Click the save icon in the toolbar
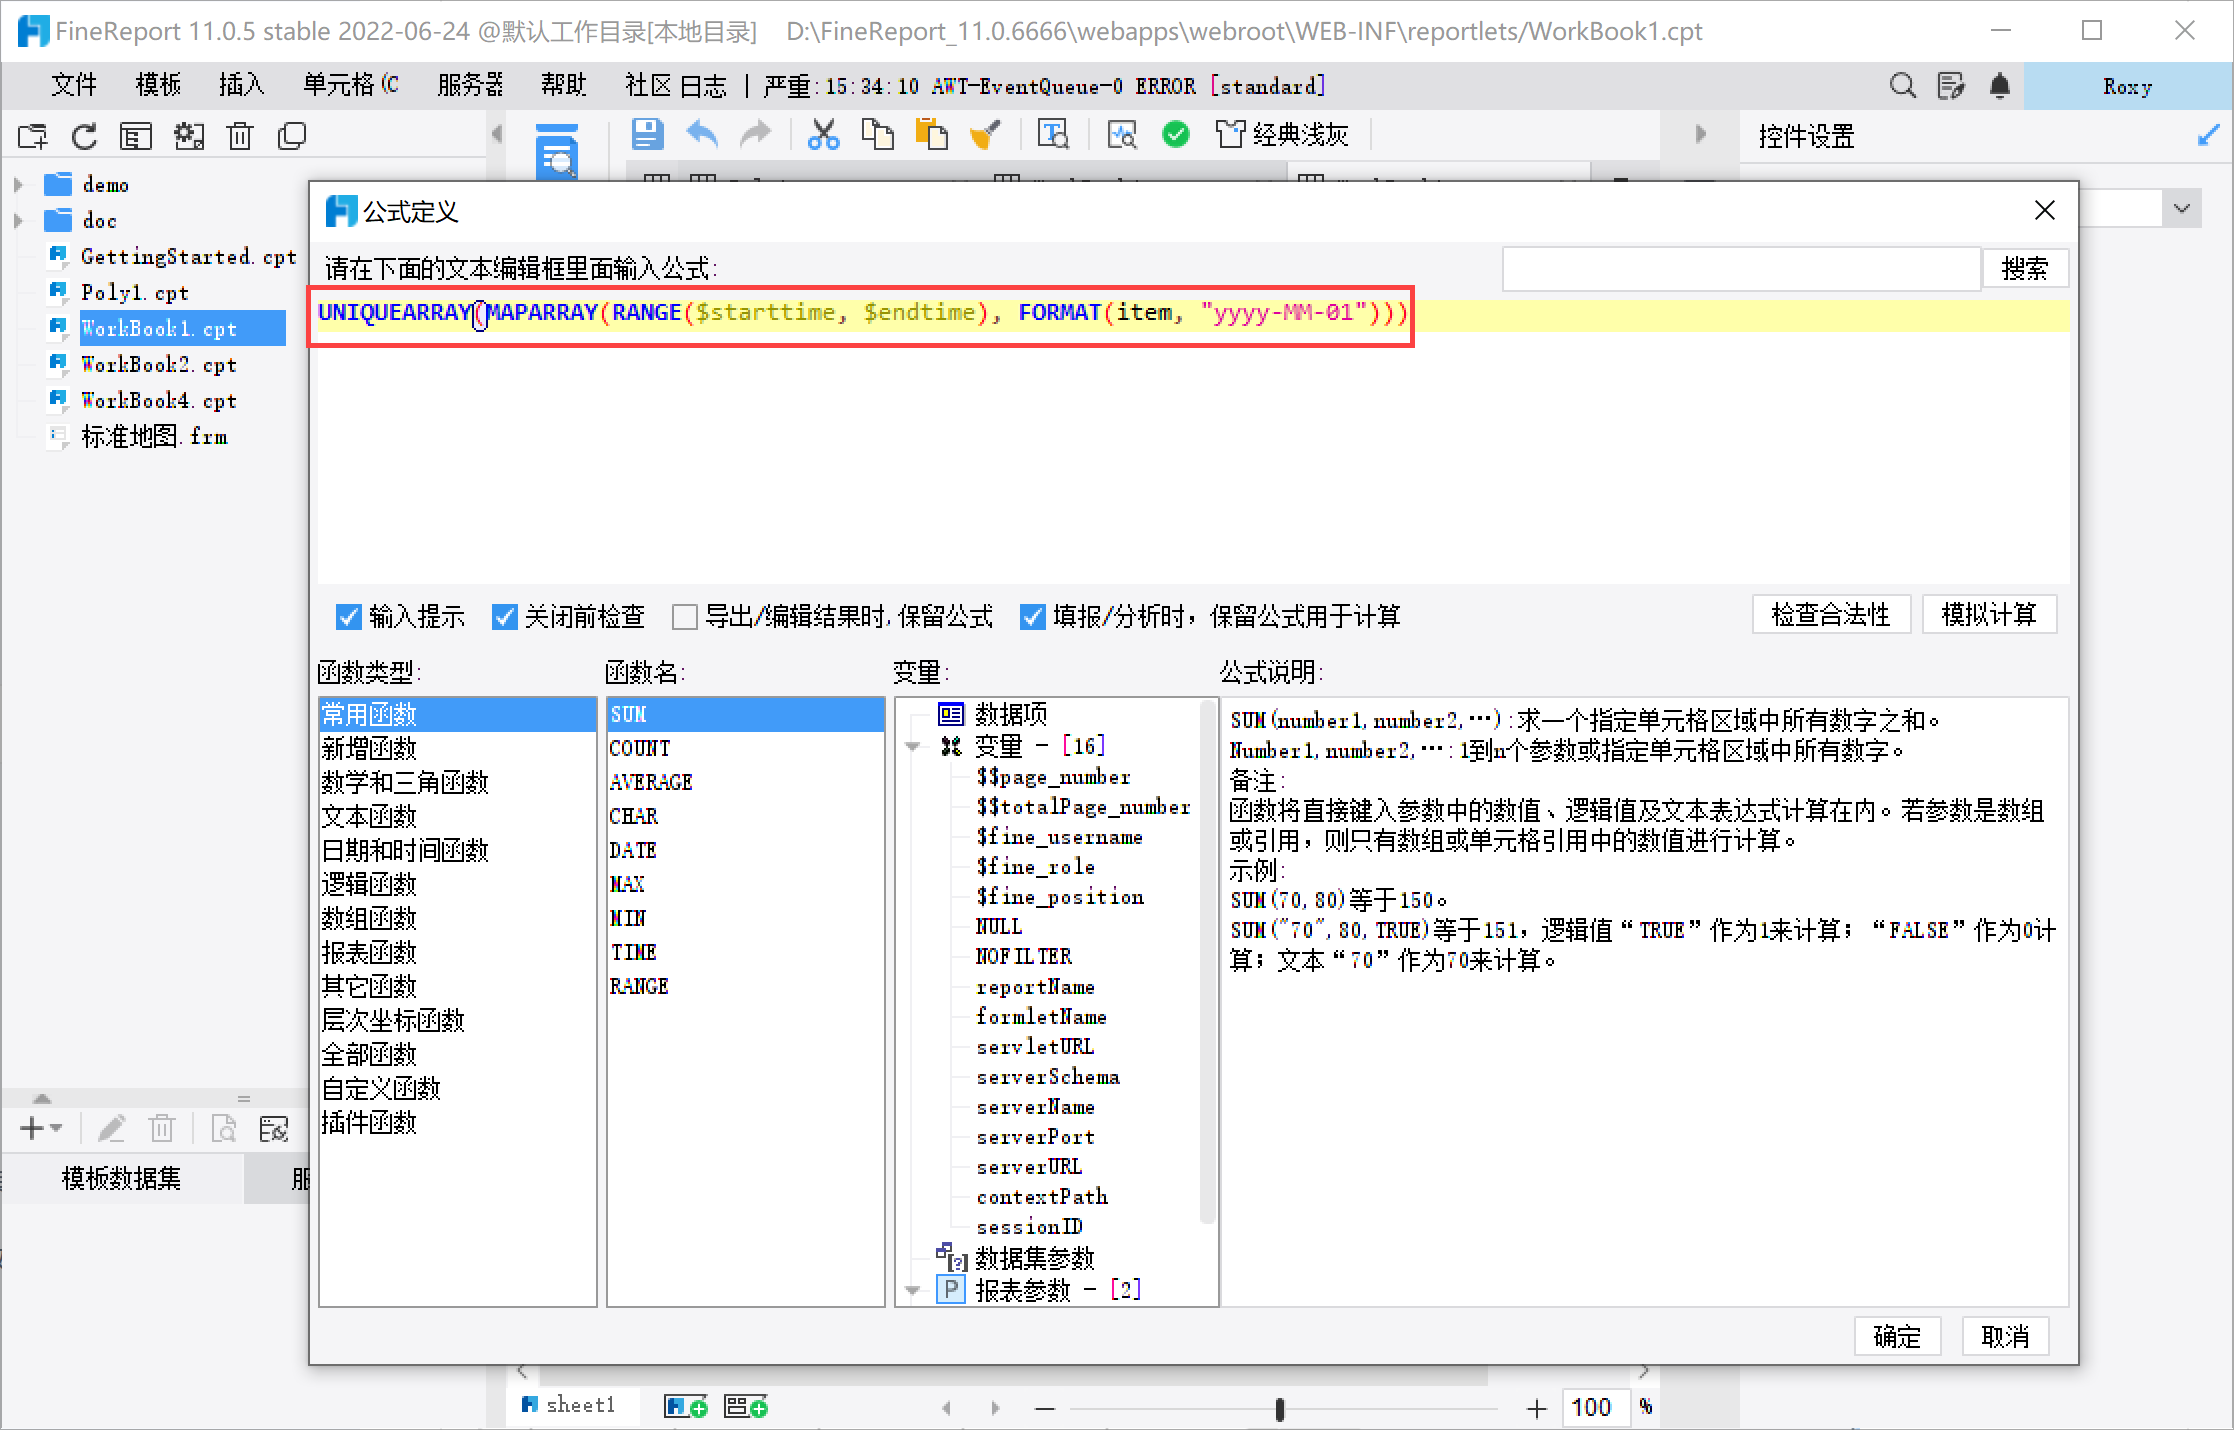Screen dimensions: 2234x1430 click(x=647, y=135)
